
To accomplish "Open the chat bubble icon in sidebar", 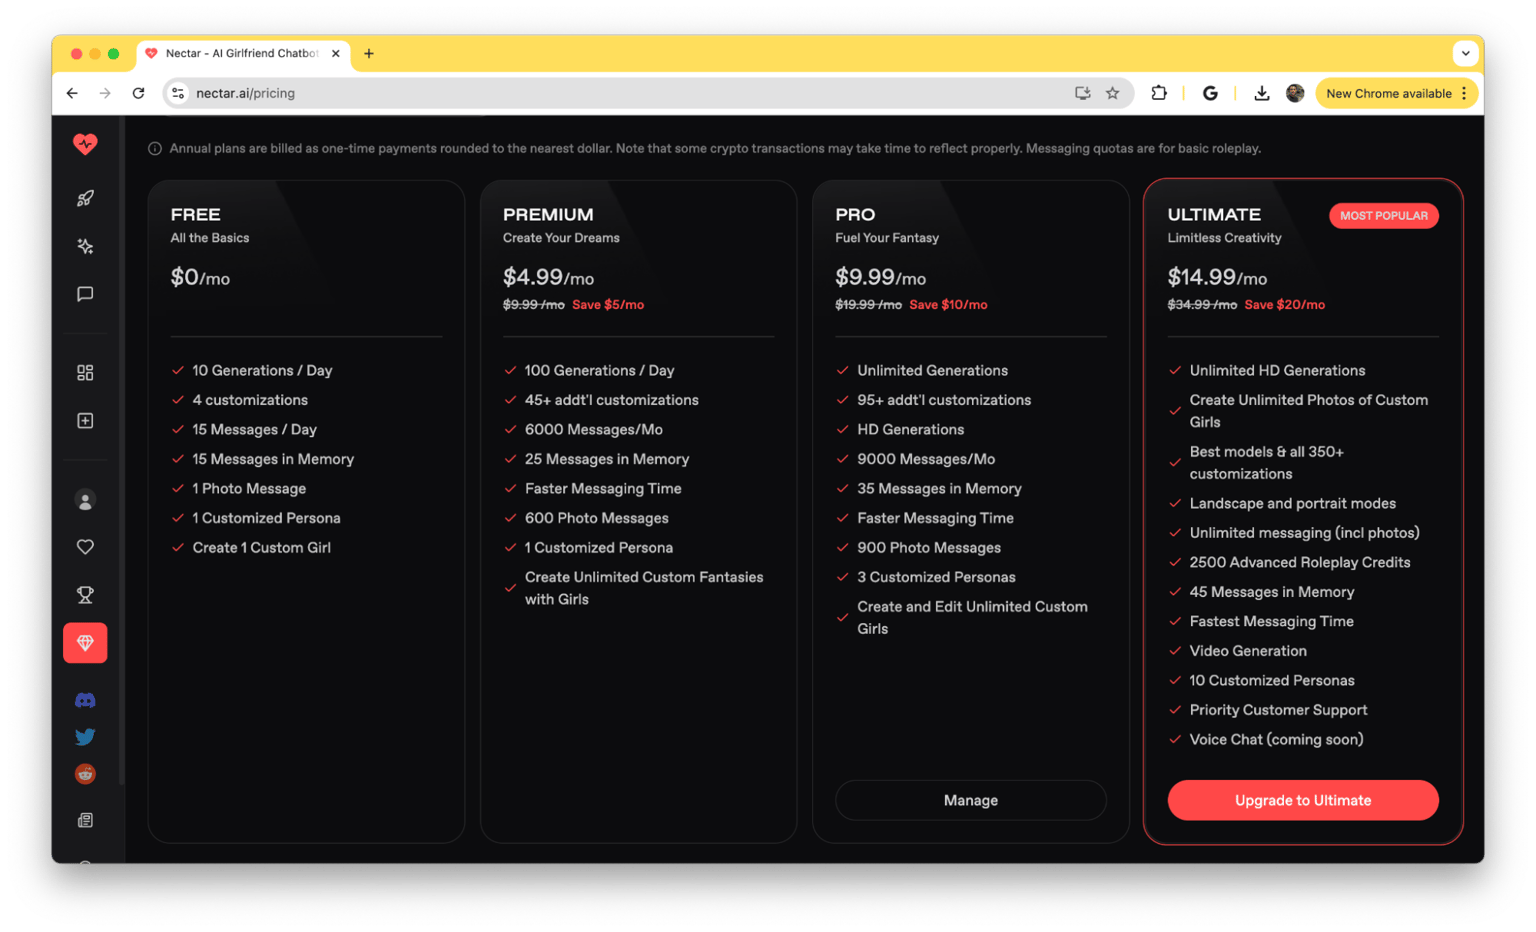I will click(x=85, y=294).
